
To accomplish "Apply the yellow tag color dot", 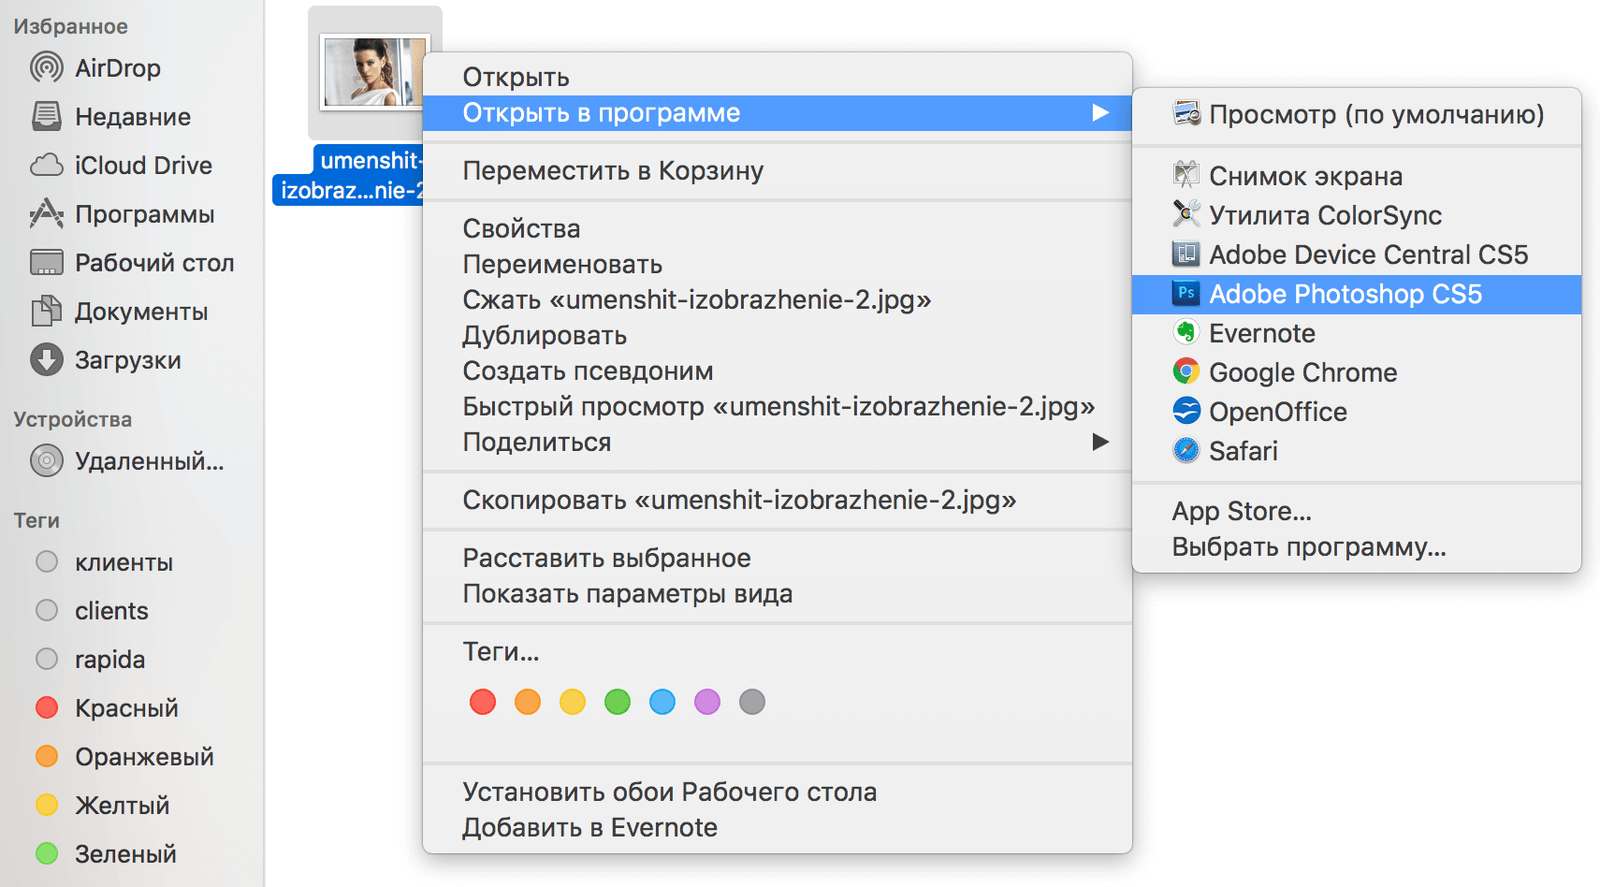I will (573, 702).
